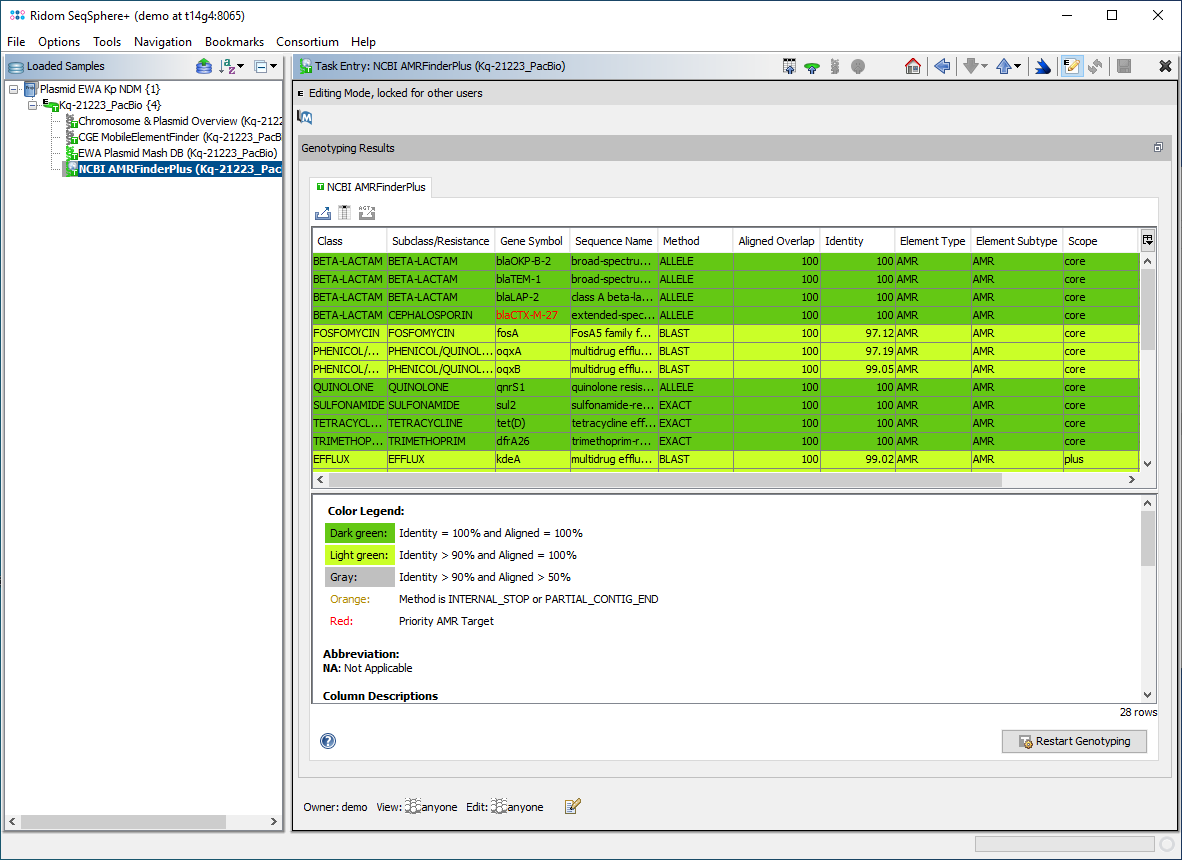Click the export icon above results table
1182x860 pixels.
(x=323, y=212)
